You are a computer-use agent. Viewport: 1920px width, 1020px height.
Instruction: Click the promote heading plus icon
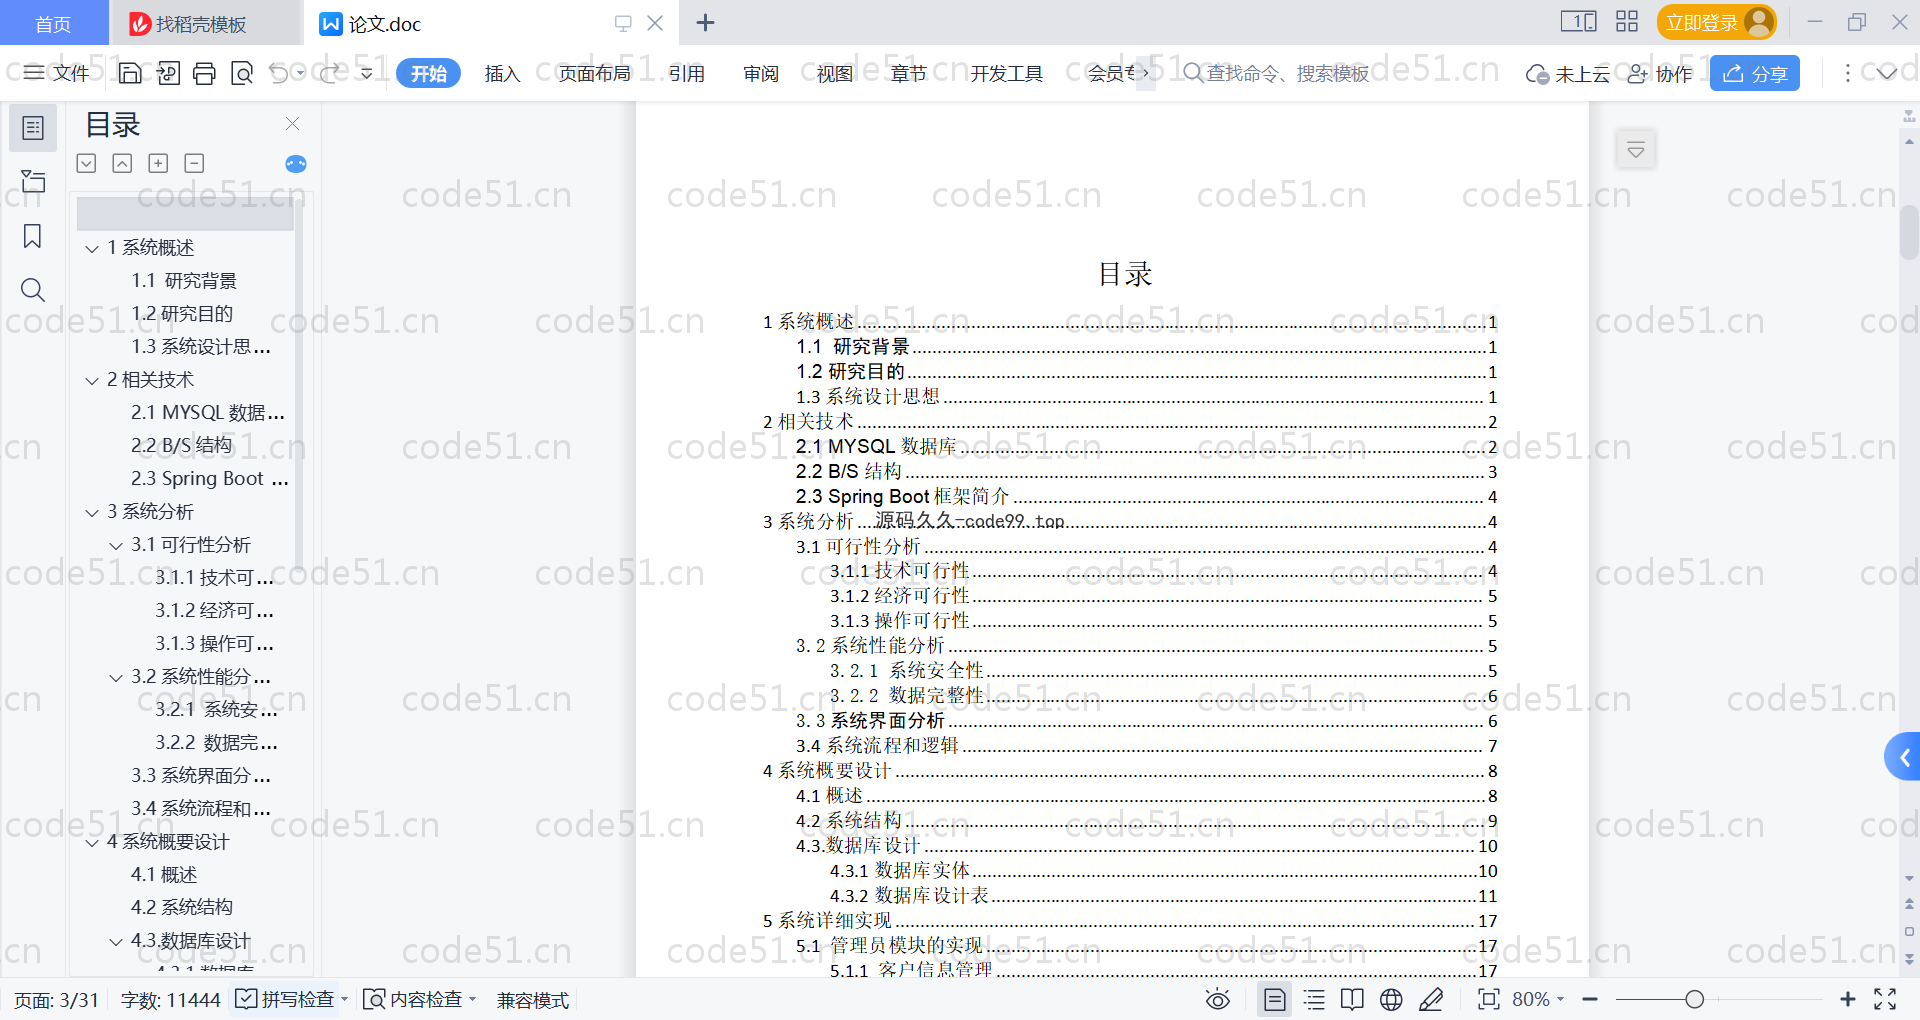tap(158, 163)
